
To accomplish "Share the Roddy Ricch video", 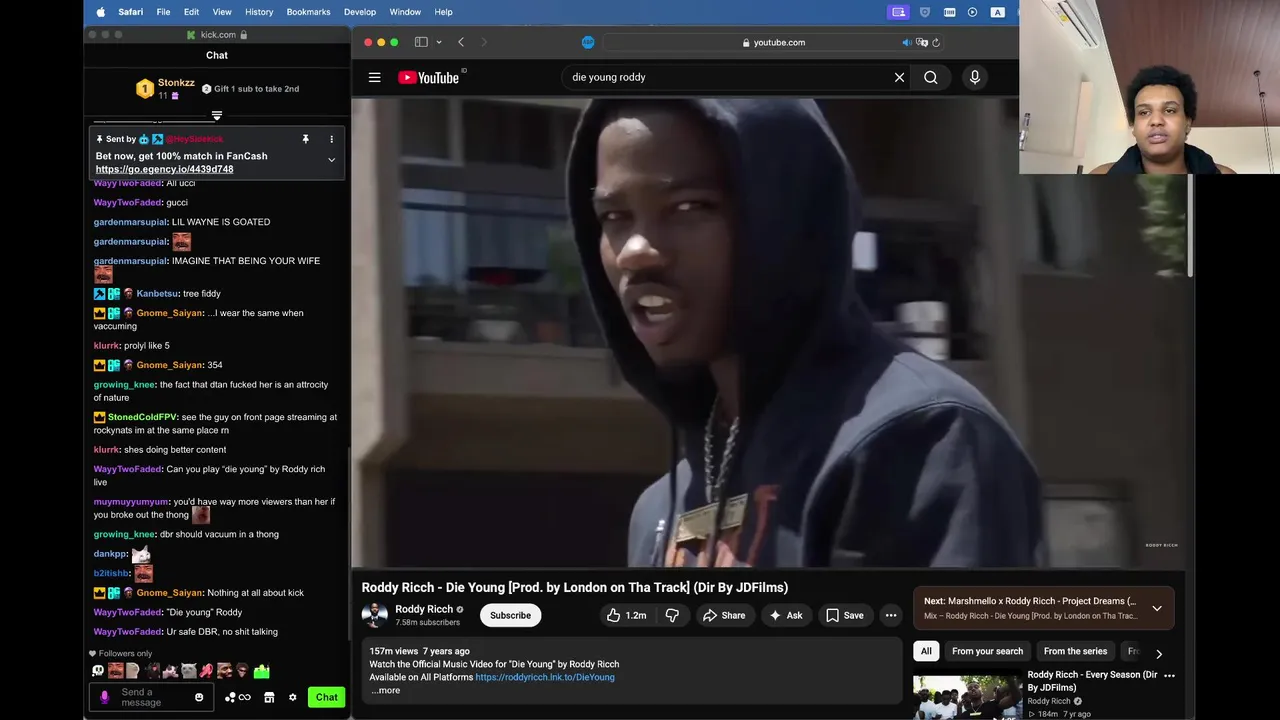I will [724, 615].
